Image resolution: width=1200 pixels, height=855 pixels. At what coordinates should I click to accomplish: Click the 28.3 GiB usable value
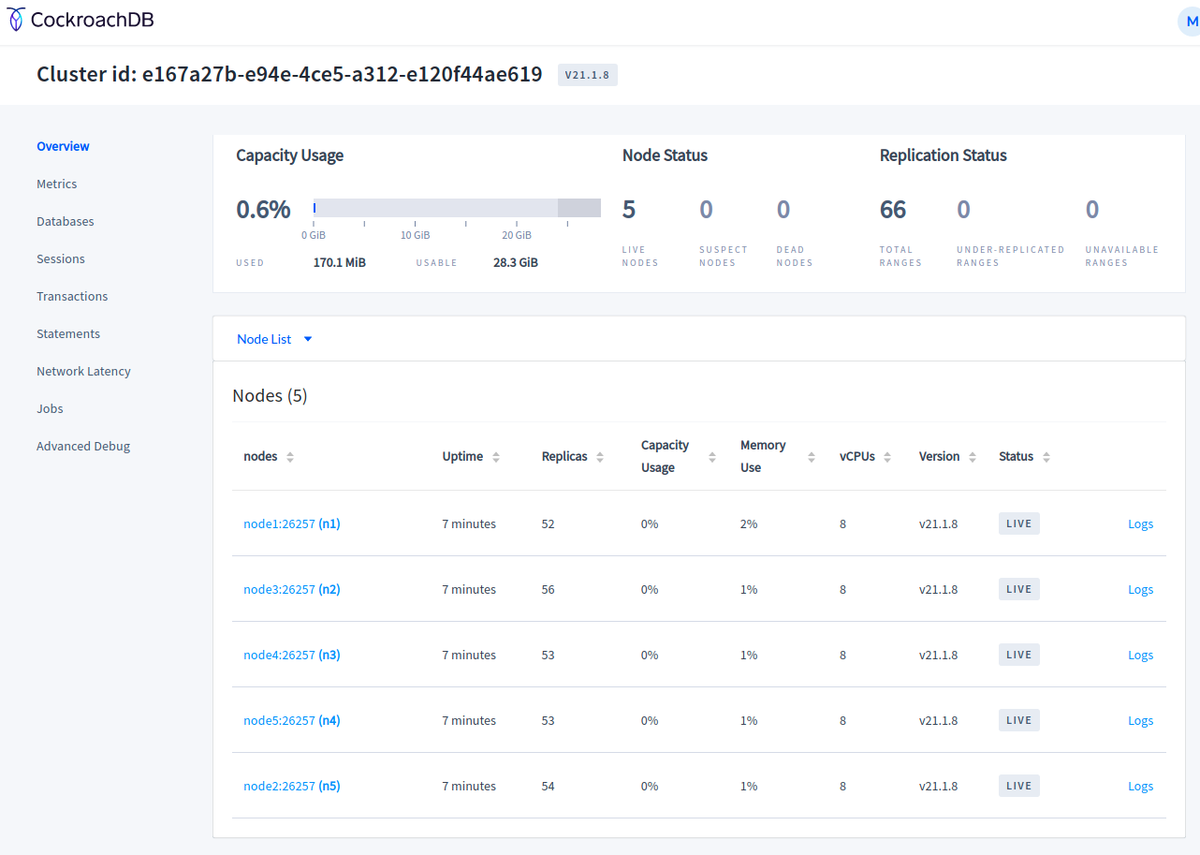(x=516, y=263)
